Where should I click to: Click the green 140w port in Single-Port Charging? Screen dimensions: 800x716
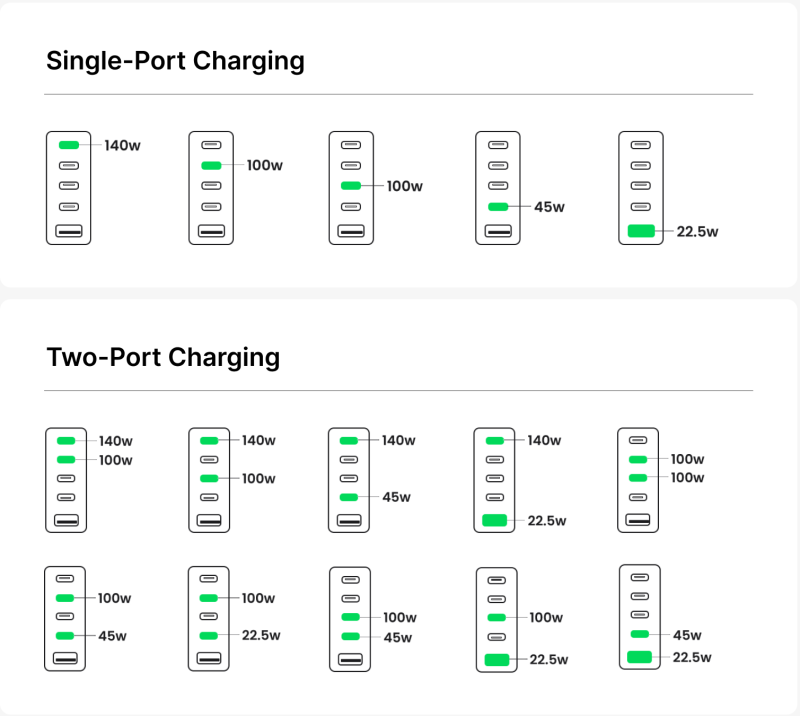click(x=68, y=145)
